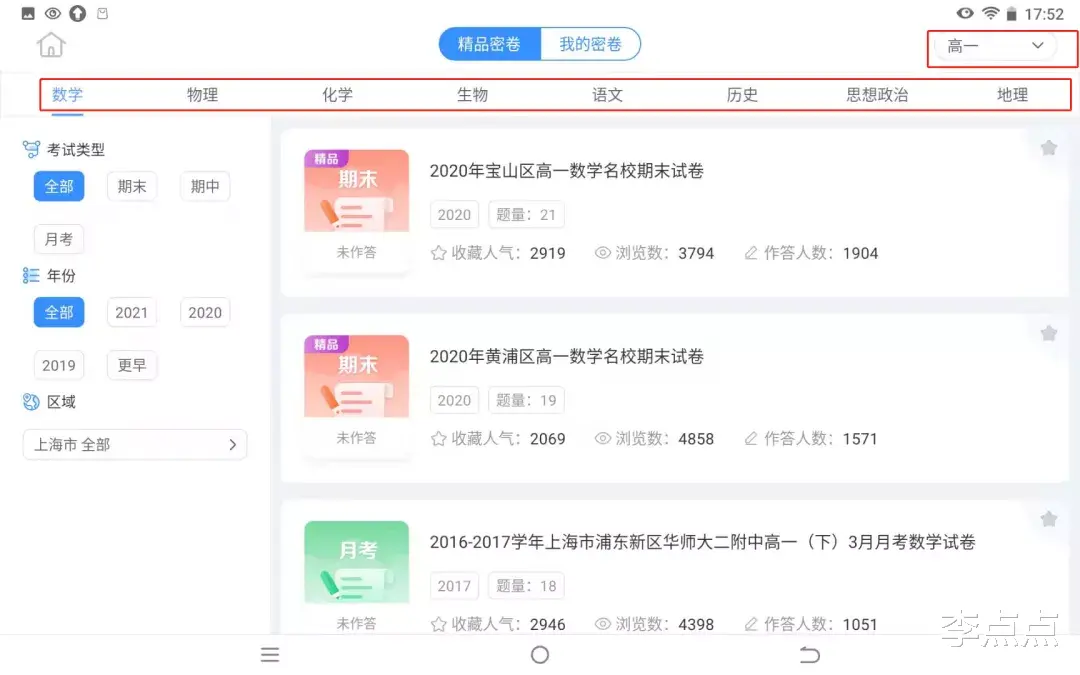Select the 2021 year filter

tap(131, 312)
